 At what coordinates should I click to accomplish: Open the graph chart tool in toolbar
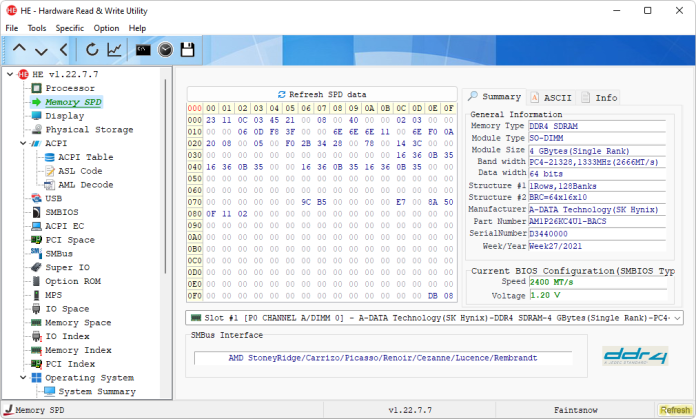(116, 49)
